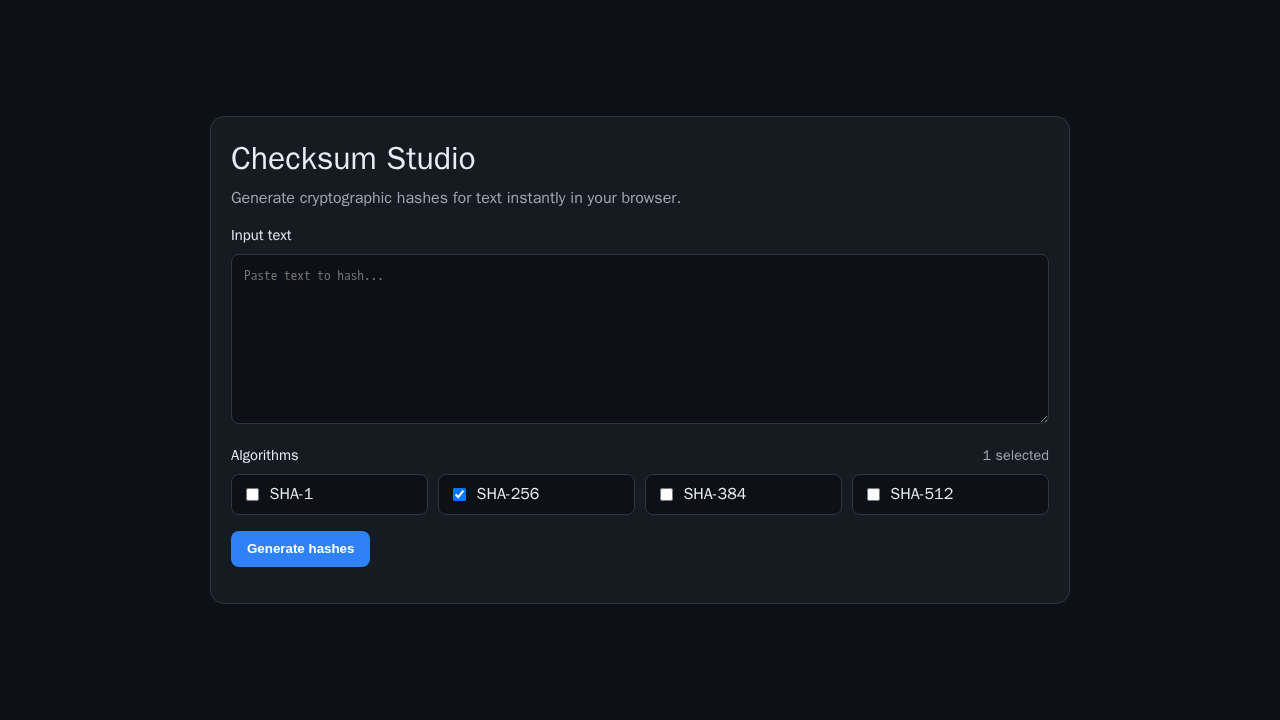1280x720 pixels.
Task: Place cursor in the paste text field
Action: [640, 338]
